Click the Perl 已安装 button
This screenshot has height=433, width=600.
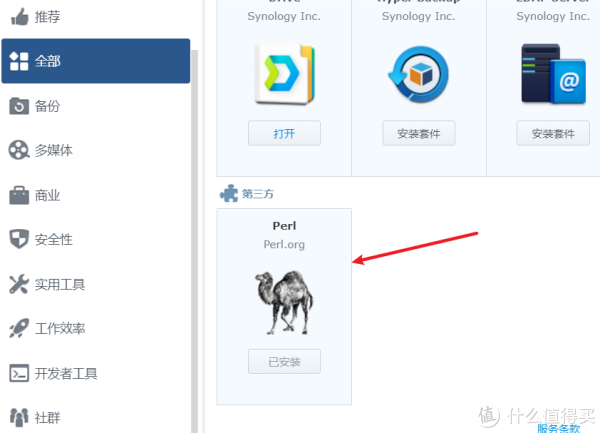tap(284, 361)
